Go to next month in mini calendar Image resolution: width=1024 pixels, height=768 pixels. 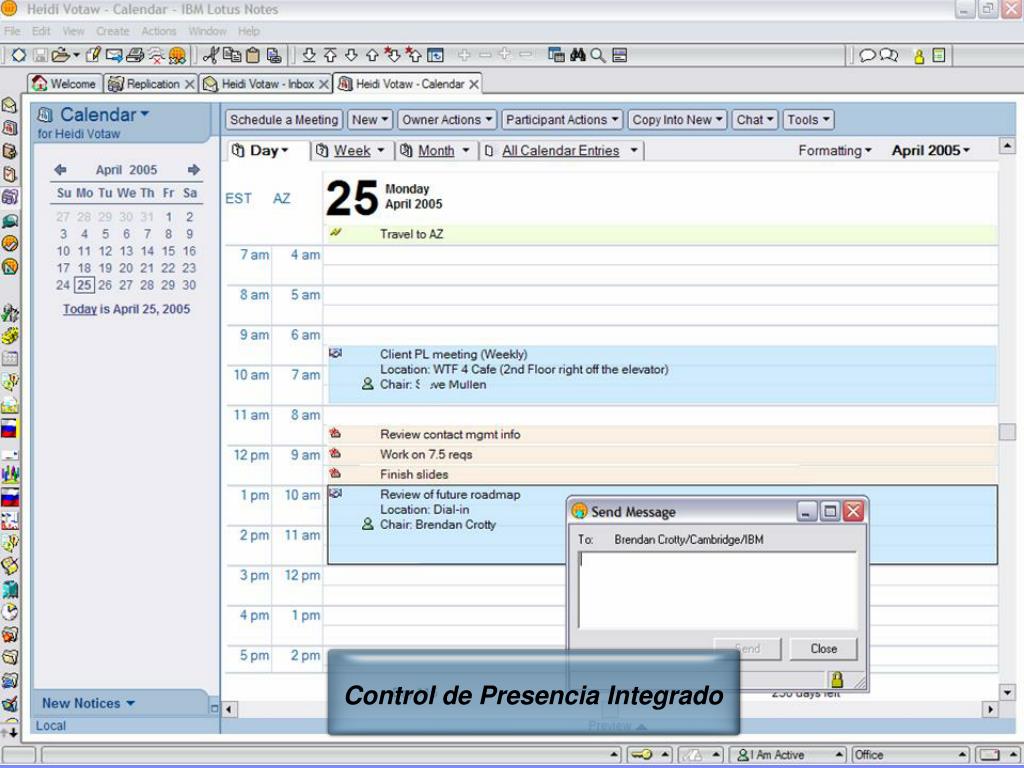point(193,170)
